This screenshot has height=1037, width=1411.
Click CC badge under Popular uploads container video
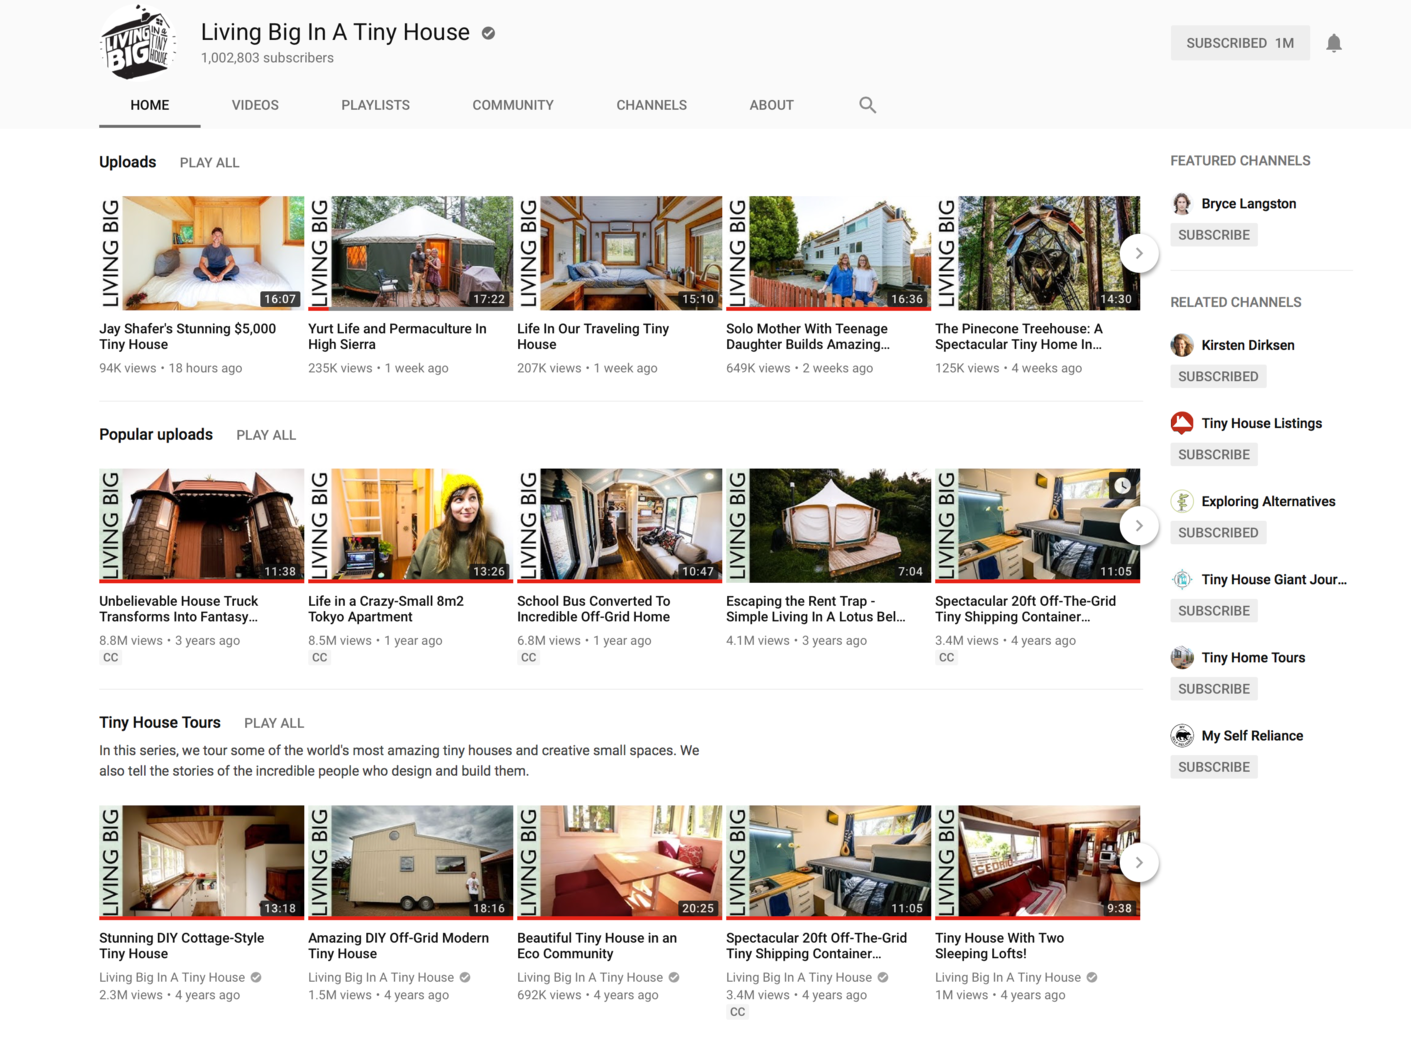click(x=946, y=657)
